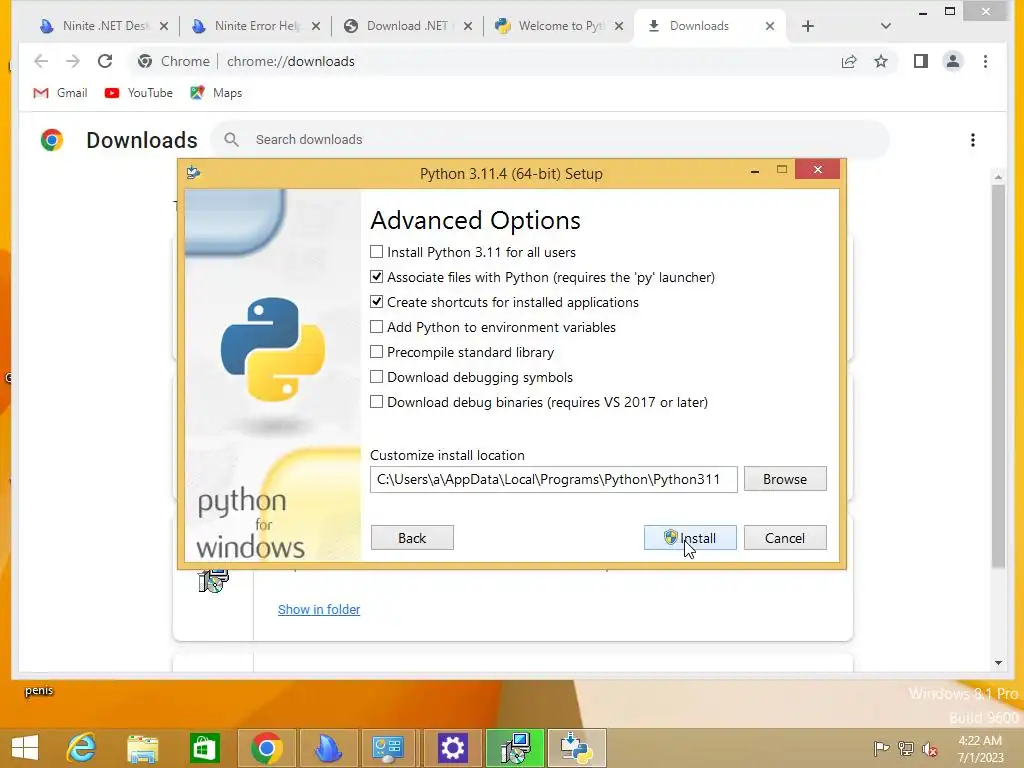1024x768 pixels.
Task: Uncheck Create shortcuts for installed applications
Action: 376,302
